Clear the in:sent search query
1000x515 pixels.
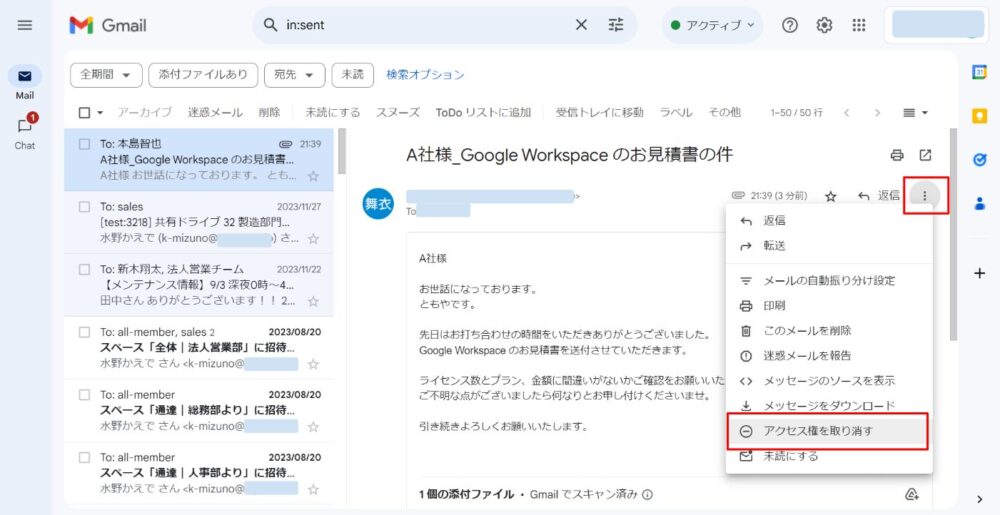(x=581, y=25)
